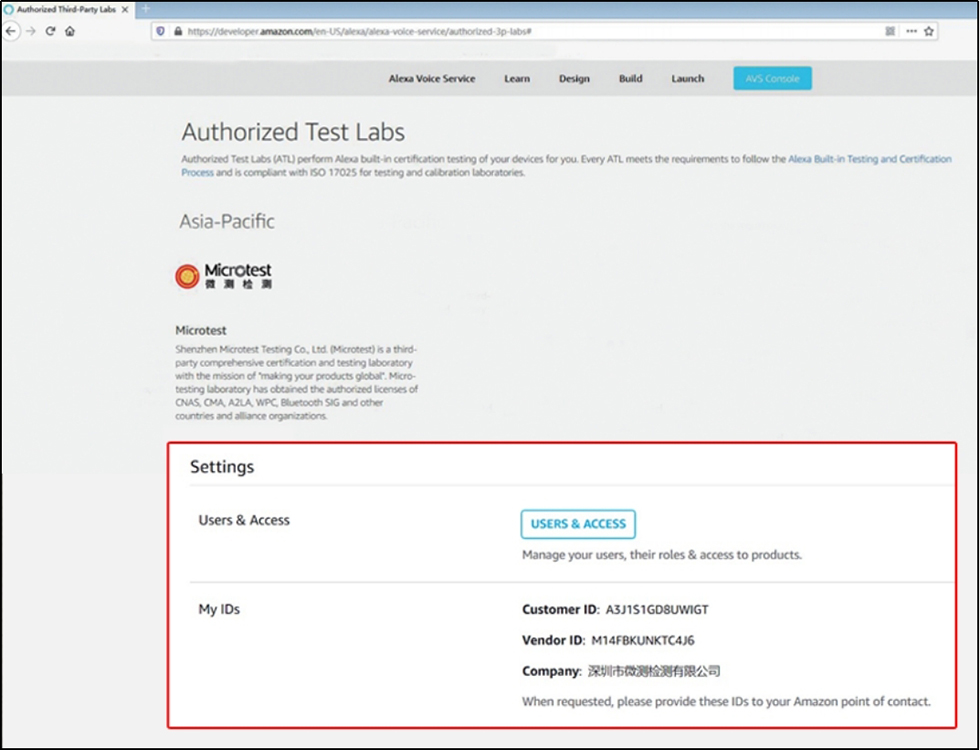Click the My IDs row label

(219, 609)
